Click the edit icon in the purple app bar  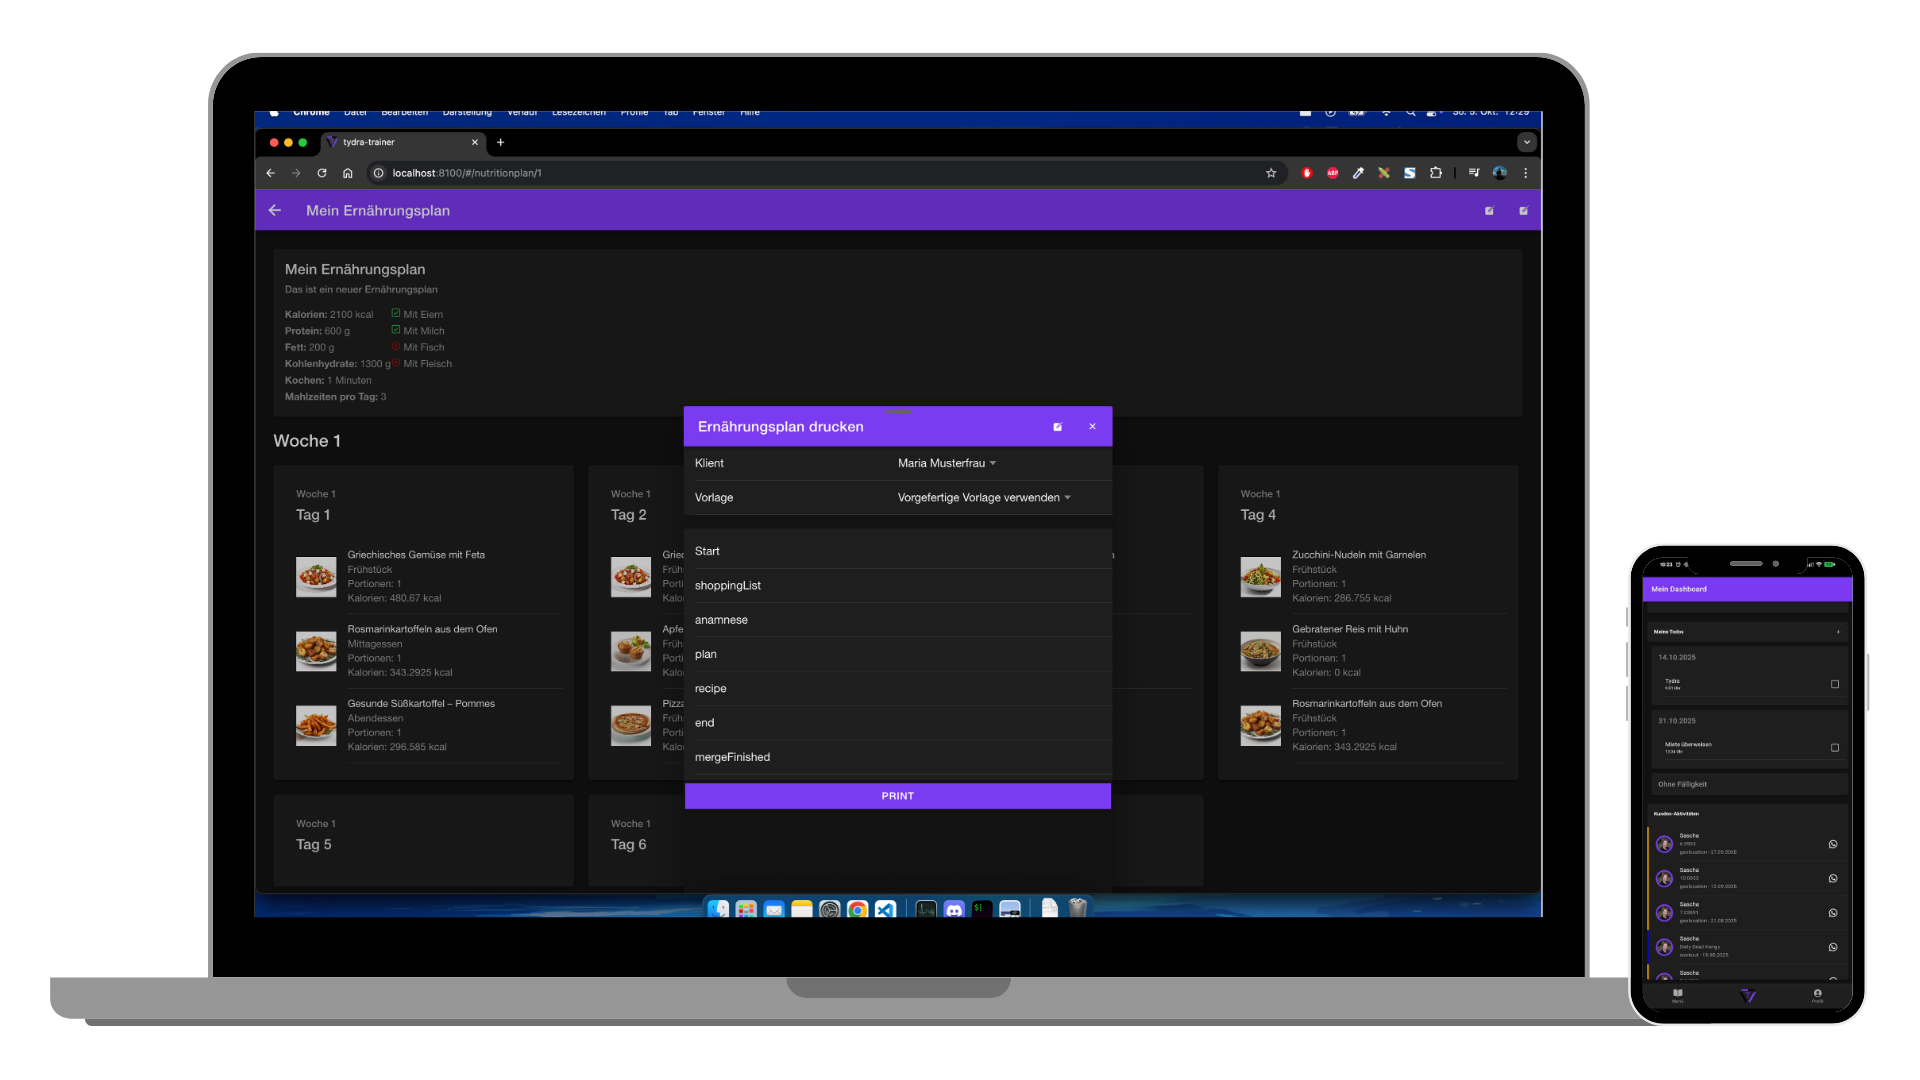pos(1489,210)
